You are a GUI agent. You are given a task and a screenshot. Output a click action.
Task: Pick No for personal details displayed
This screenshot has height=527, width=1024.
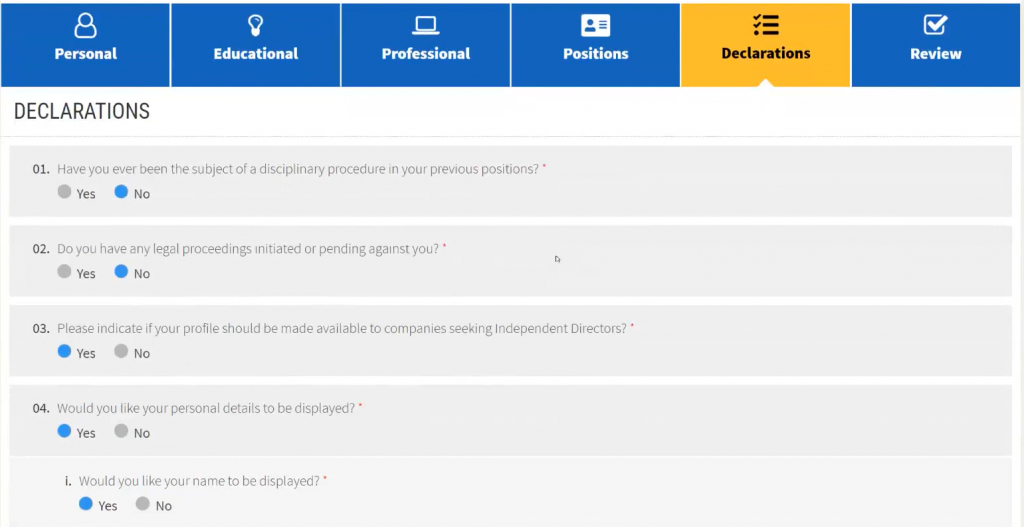121,432
